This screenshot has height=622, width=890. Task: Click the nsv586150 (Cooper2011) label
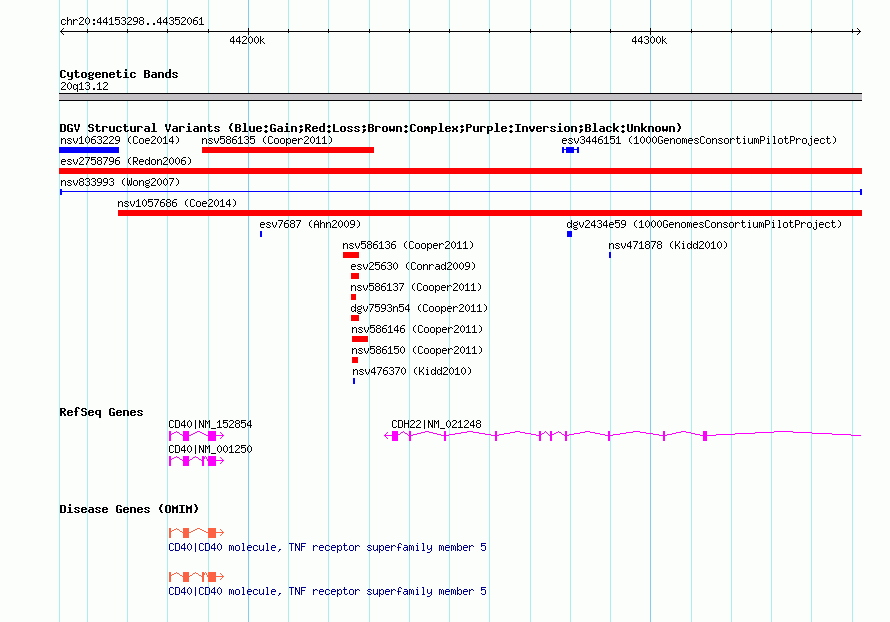(417, 350)
